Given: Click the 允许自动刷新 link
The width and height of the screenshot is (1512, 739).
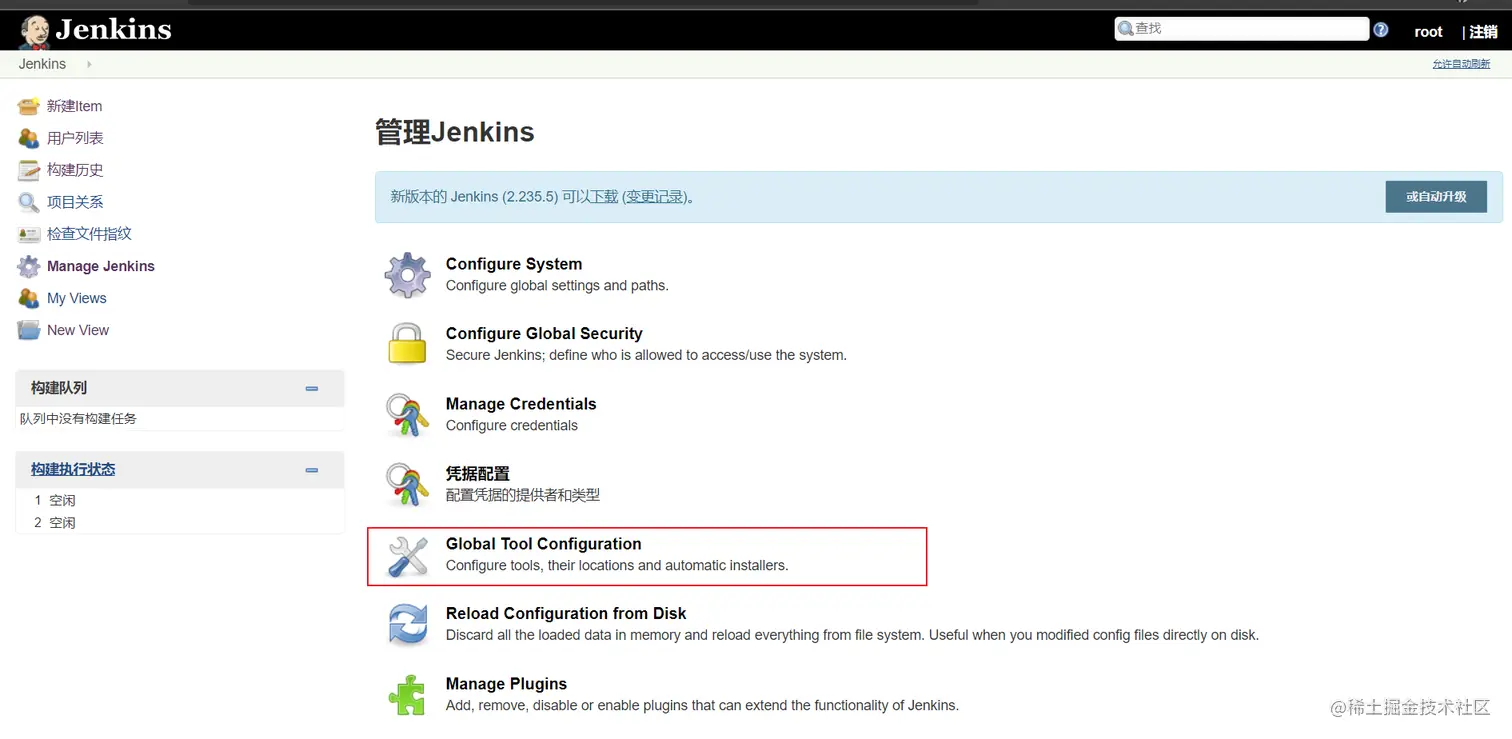Looking at the screenshot, I should click(1461, 64).
